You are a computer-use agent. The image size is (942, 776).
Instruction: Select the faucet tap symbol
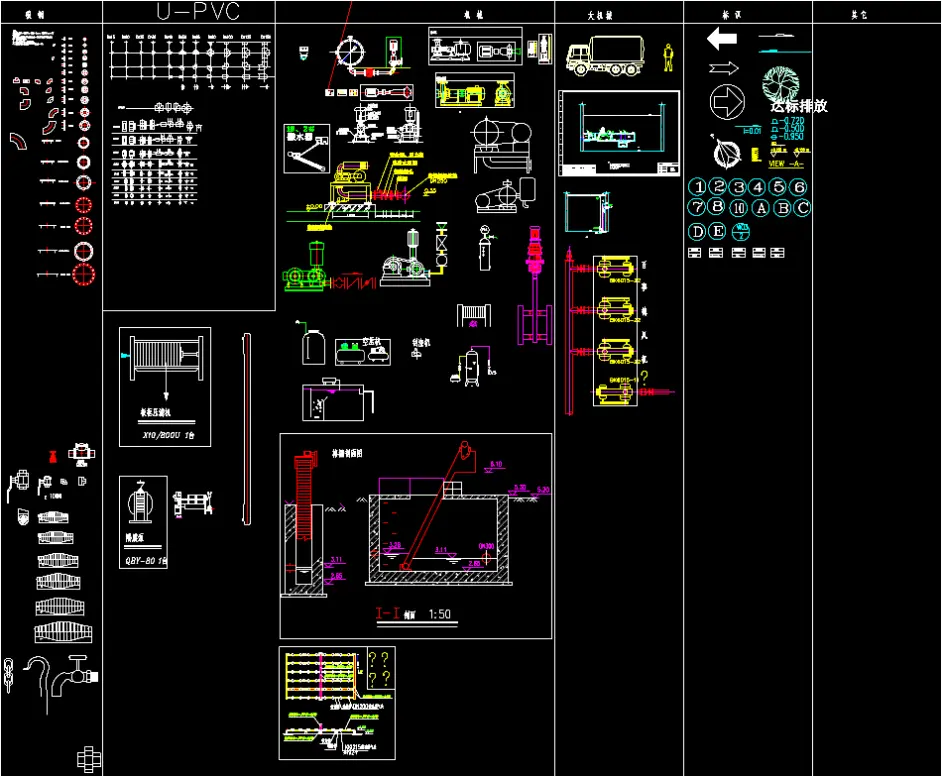(x=74, y=676)
